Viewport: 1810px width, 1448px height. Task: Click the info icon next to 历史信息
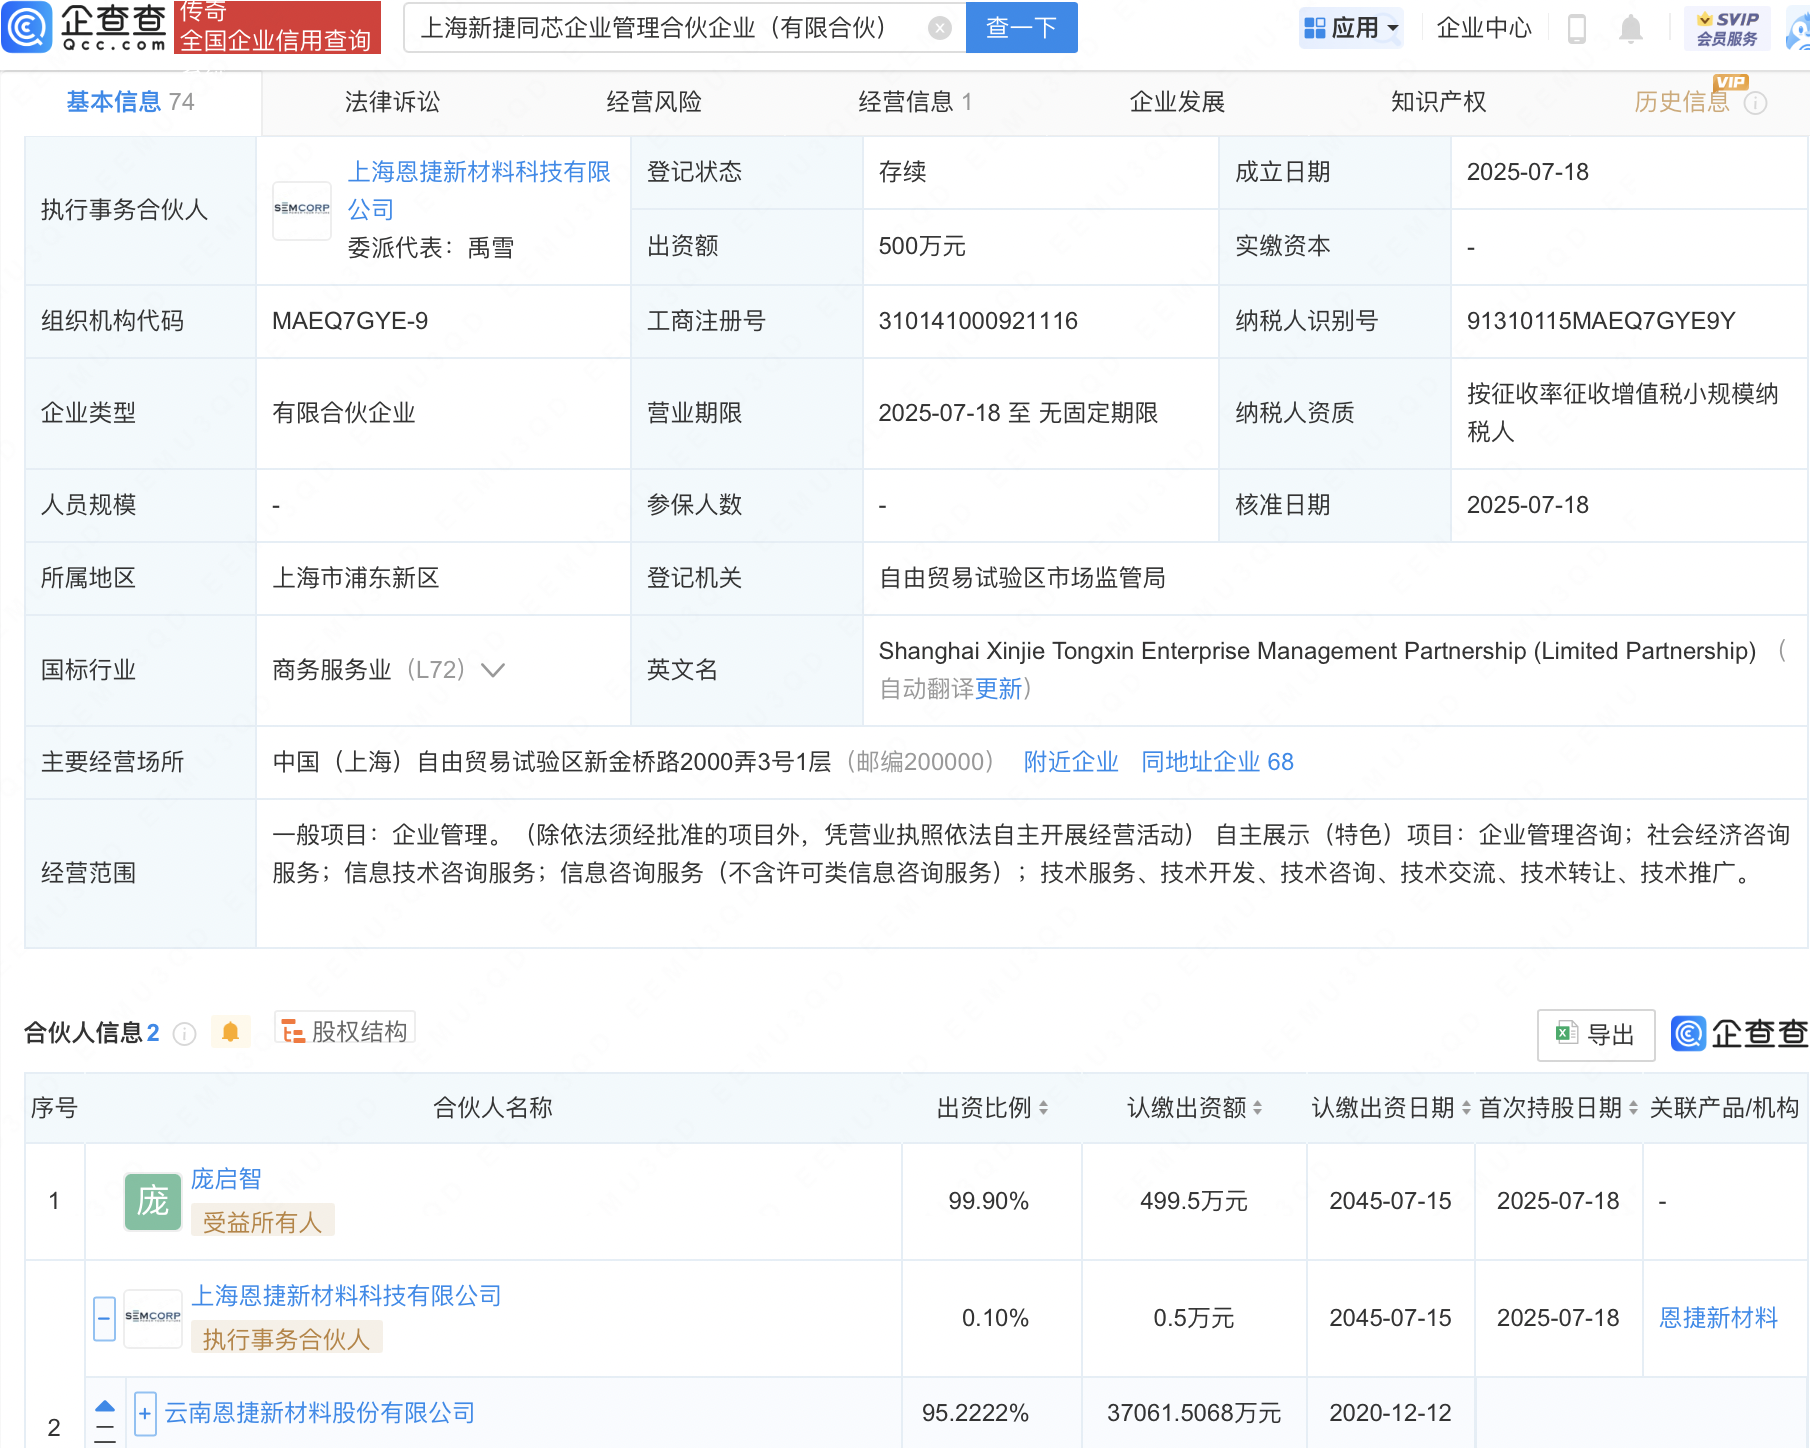(x=1755, y=103)
